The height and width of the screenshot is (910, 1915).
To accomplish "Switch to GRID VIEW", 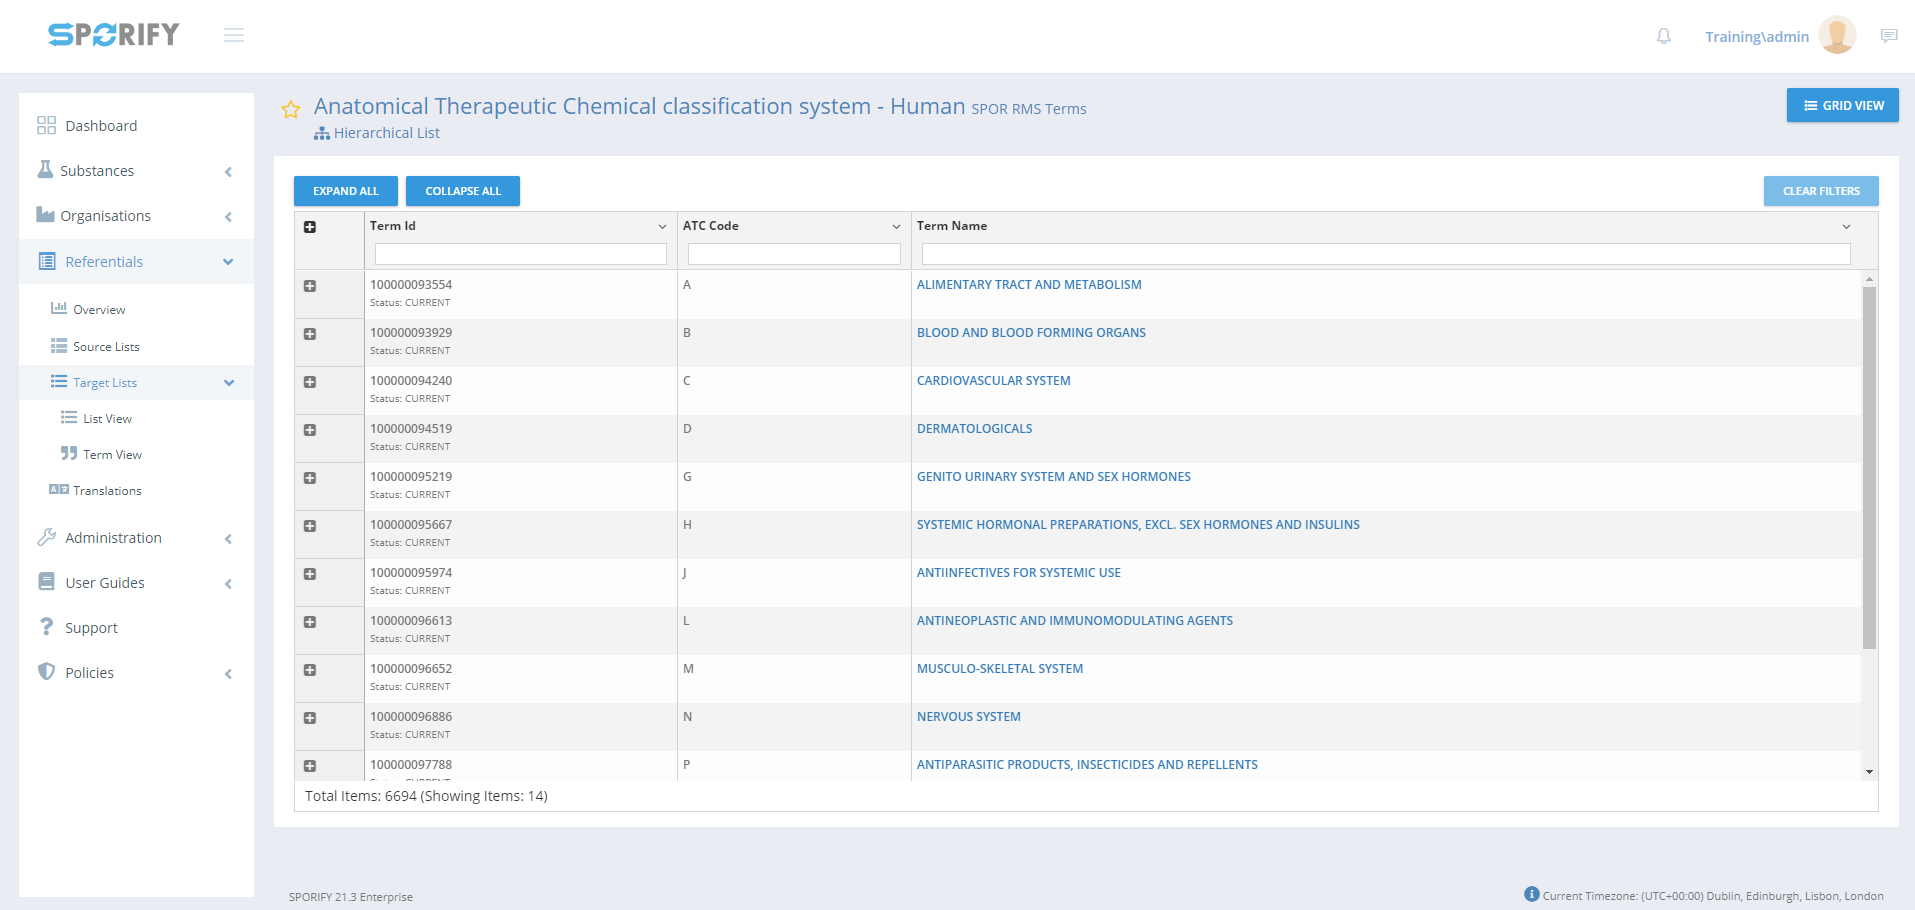I will click(x=1842, y=106).
